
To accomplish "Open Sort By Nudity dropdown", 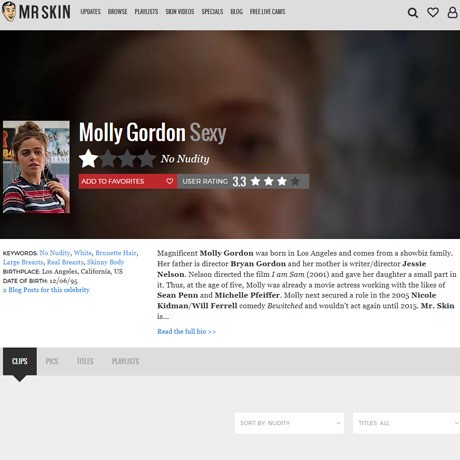I will coord(289,423).
